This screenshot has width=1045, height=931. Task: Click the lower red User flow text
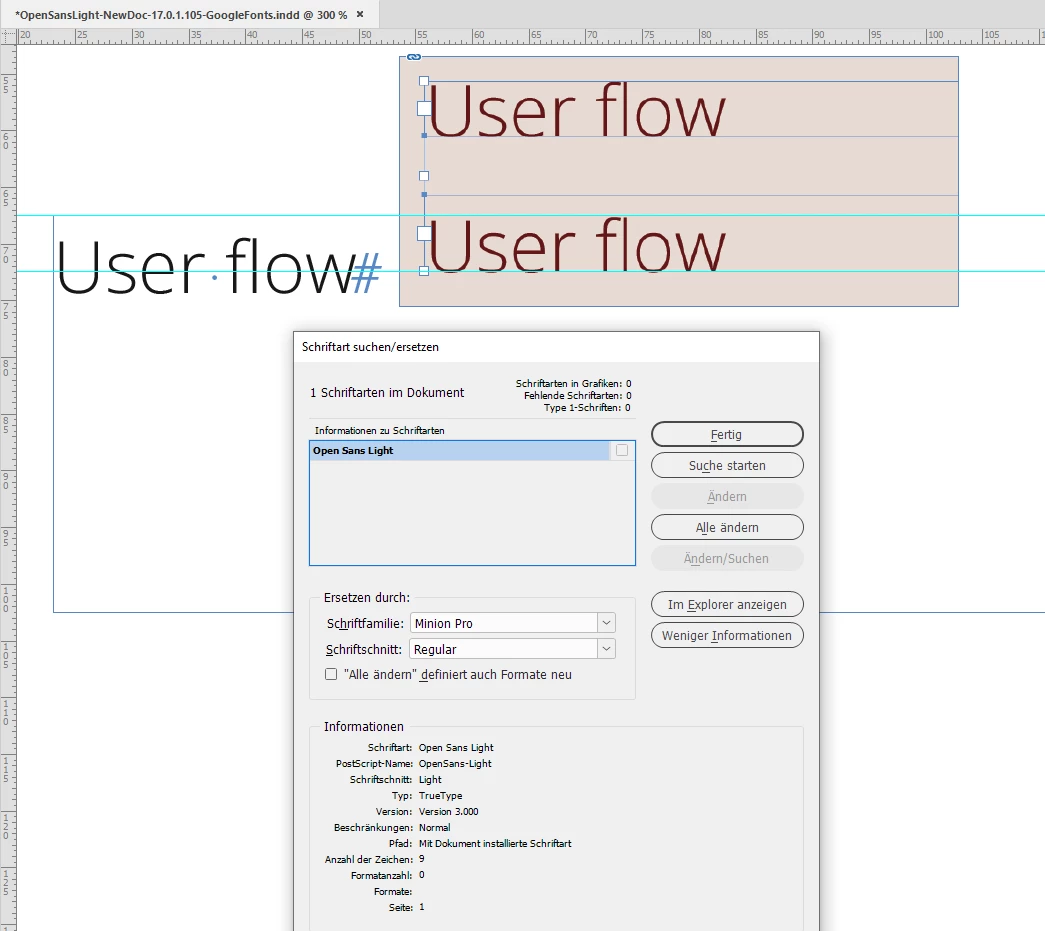coord(577,245)
